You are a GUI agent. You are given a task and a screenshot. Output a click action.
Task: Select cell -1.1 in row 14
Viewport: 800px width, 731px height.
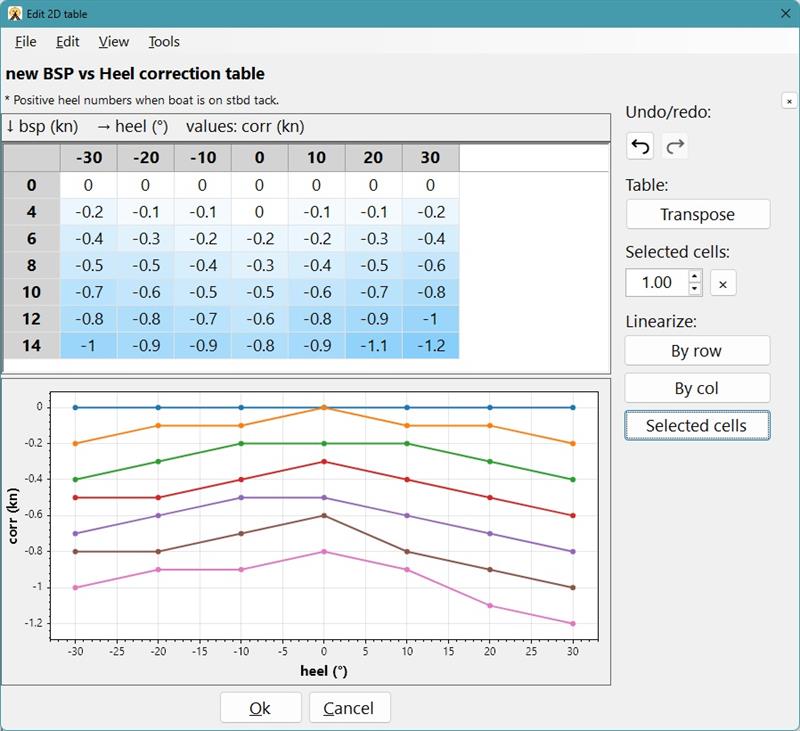[374, 346]
